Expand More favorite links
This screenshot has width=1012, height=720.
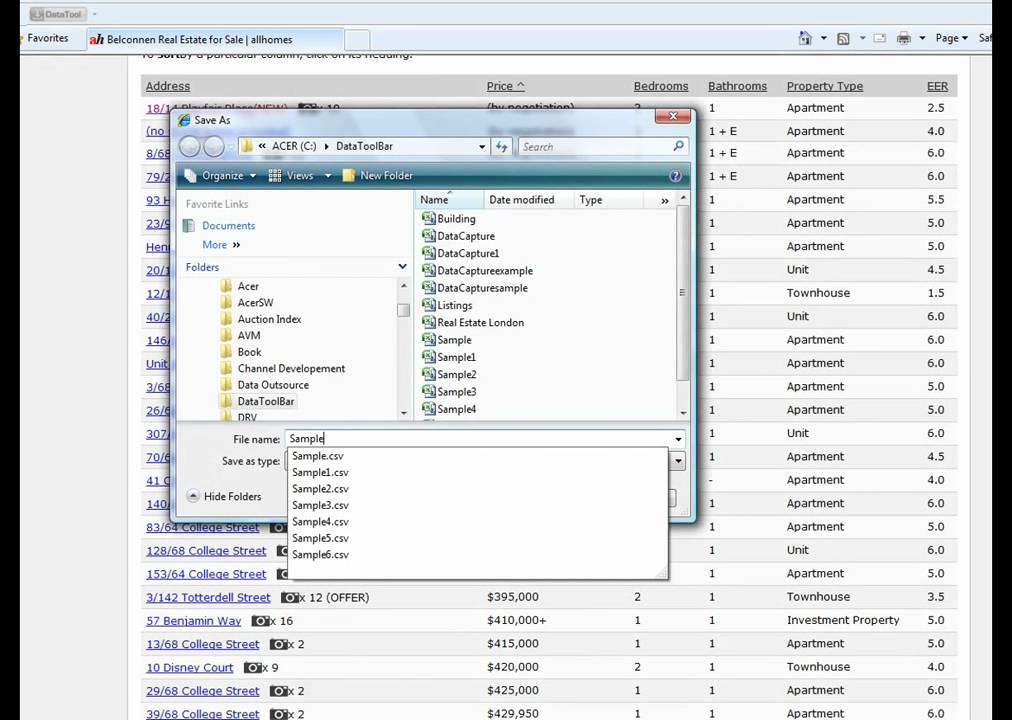(x=221, y=245)
